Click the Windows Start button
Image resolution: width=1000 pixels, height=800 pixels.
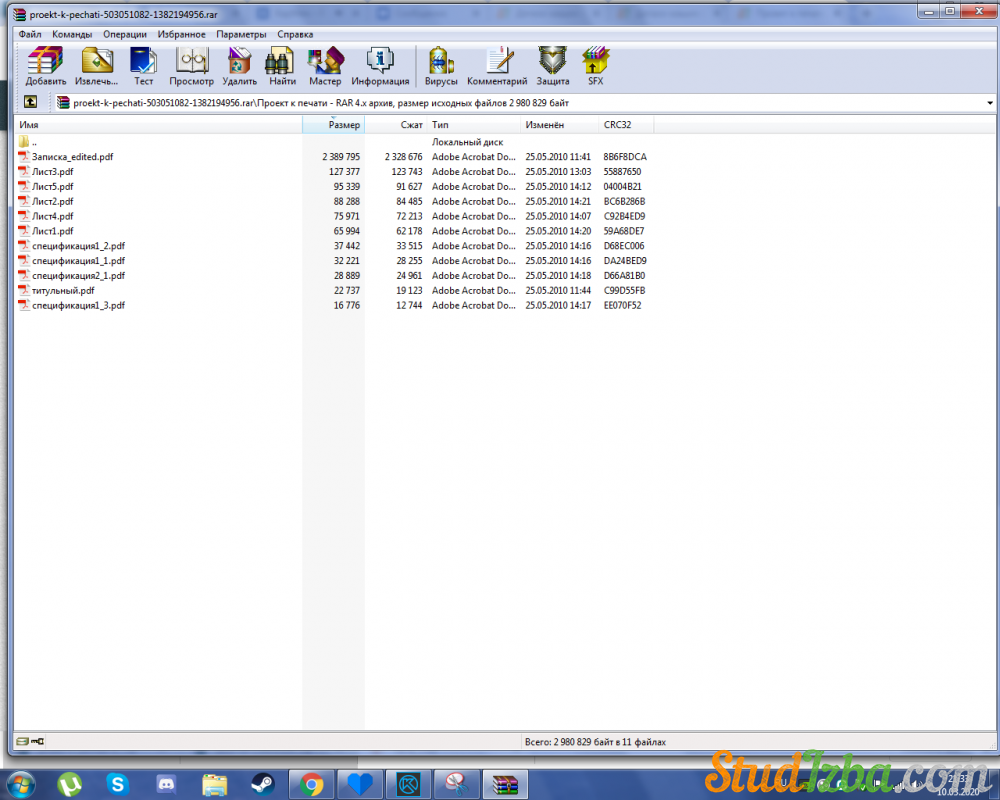pos(19,784)
